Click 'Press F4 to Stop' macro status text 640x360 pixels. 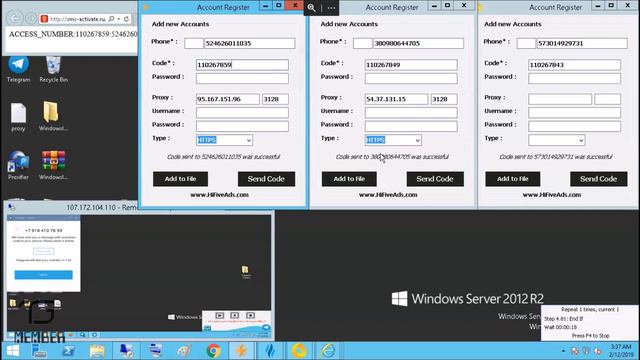(590, 336)
